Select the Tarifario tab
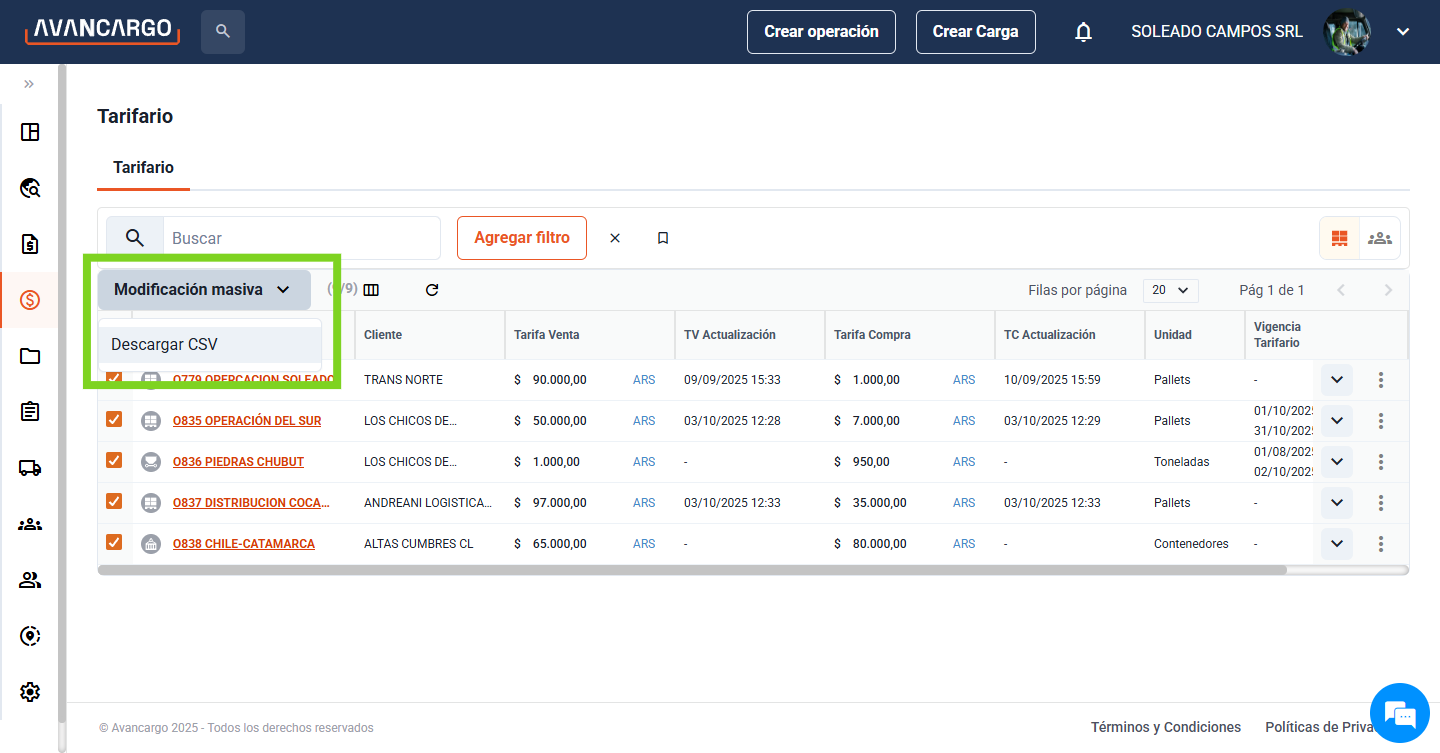Screen dimensions: 1440x753 click(143, 168)
